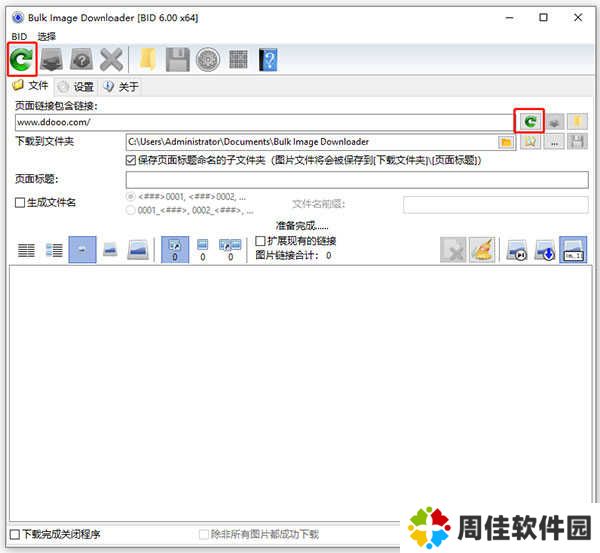Viewport: 600px width, 553px height.
Task: Click the small floppy disk icon beside path
Action: (x=577, y=142)
